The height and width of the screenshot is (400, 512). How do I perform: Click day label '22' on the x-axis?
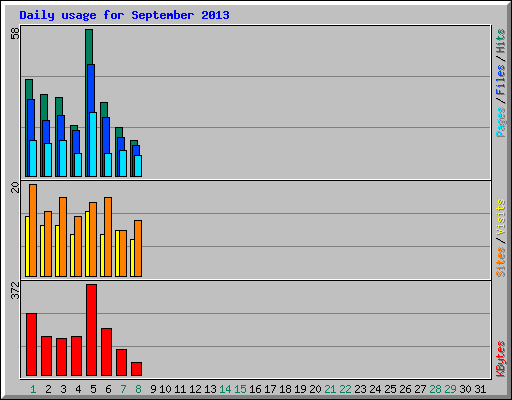(345, 389)
